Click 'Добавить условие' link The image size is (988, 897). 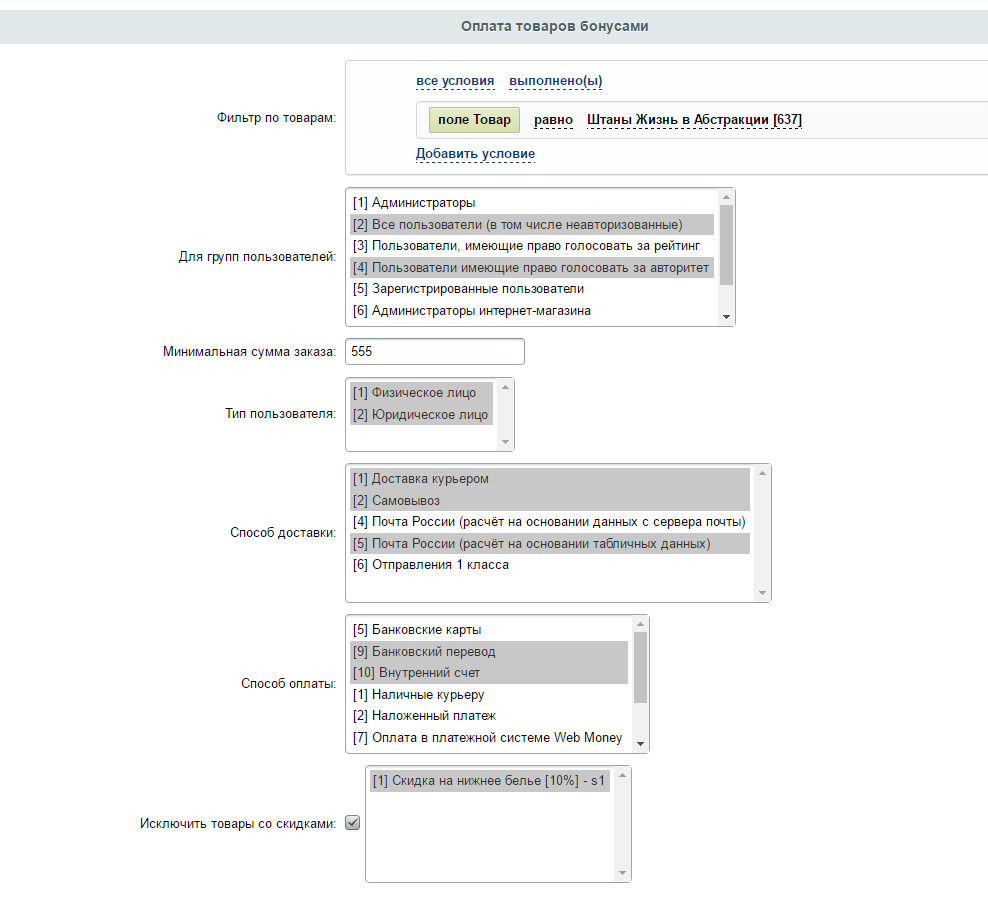(475, 154)
